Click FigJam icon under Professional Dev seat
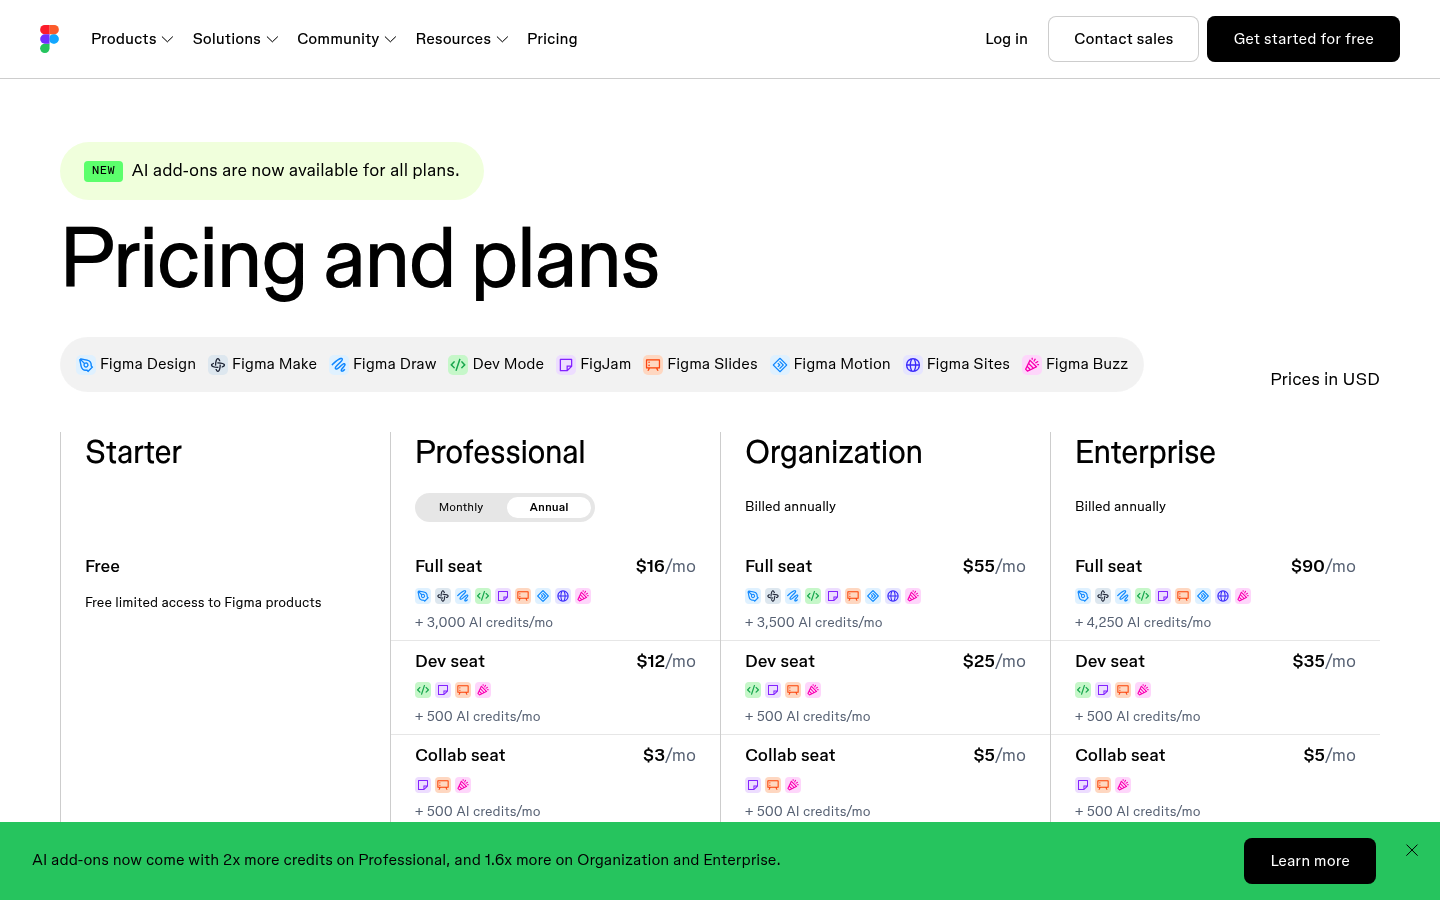 click(443, 690)
